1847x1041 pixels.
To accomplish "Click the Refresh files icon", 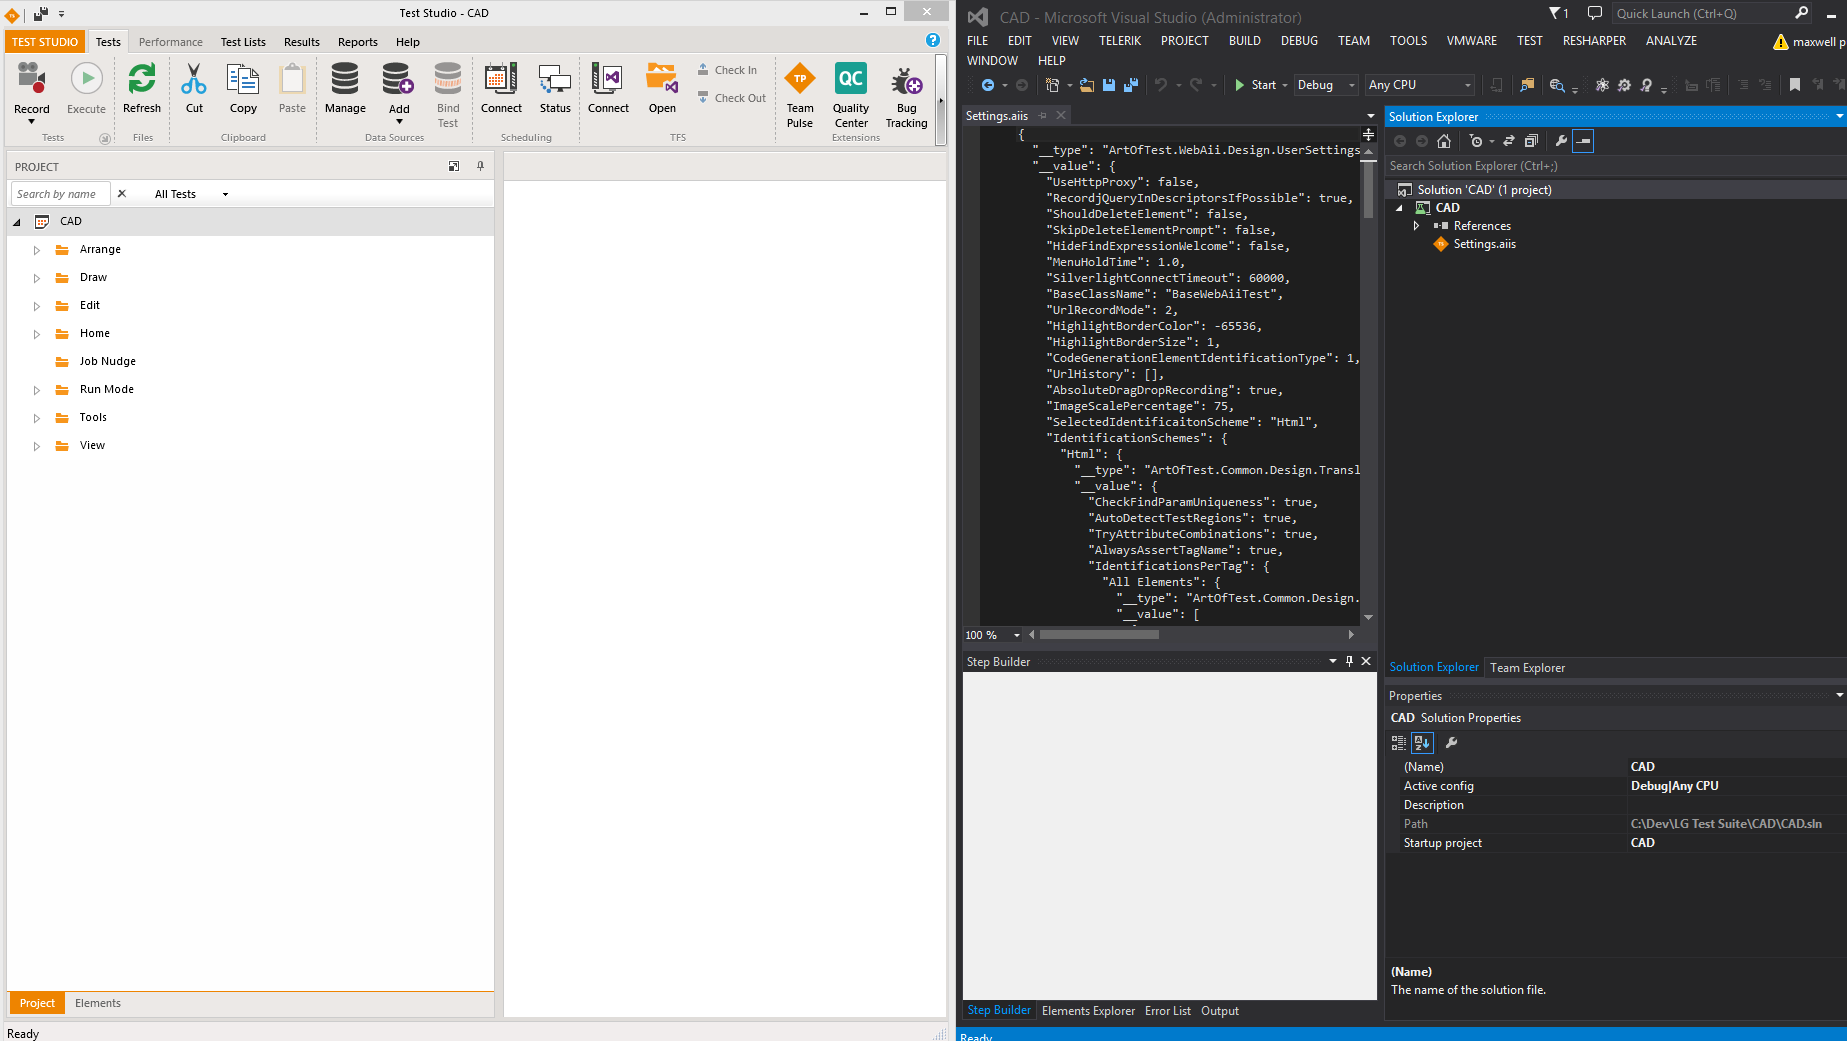I will (x=142, y=78).
